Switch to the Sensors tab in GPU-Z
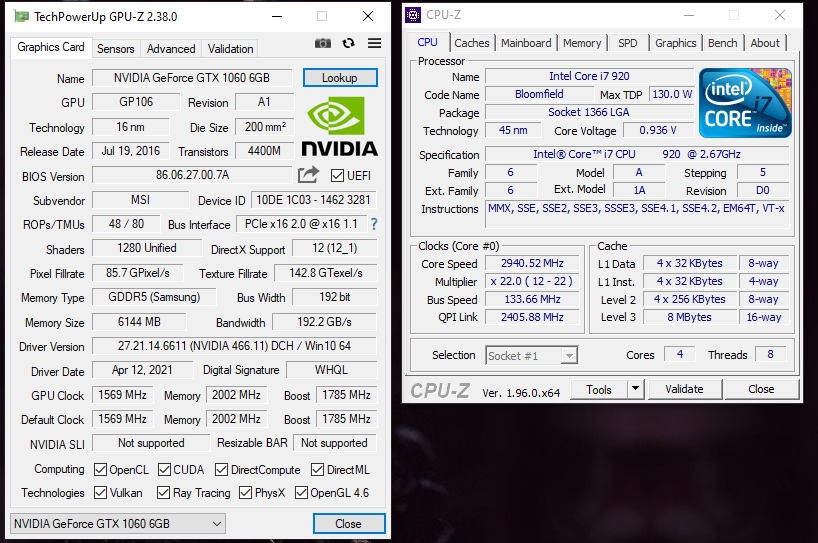818x543 pixels. pyautogui.click(x=115, y=49)
